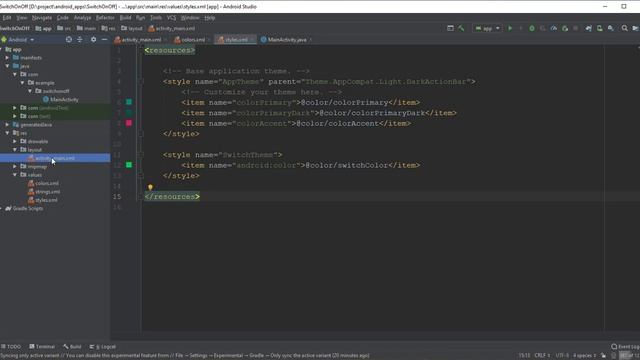Click the rightmost toolbar icon after search

(636, 28)
